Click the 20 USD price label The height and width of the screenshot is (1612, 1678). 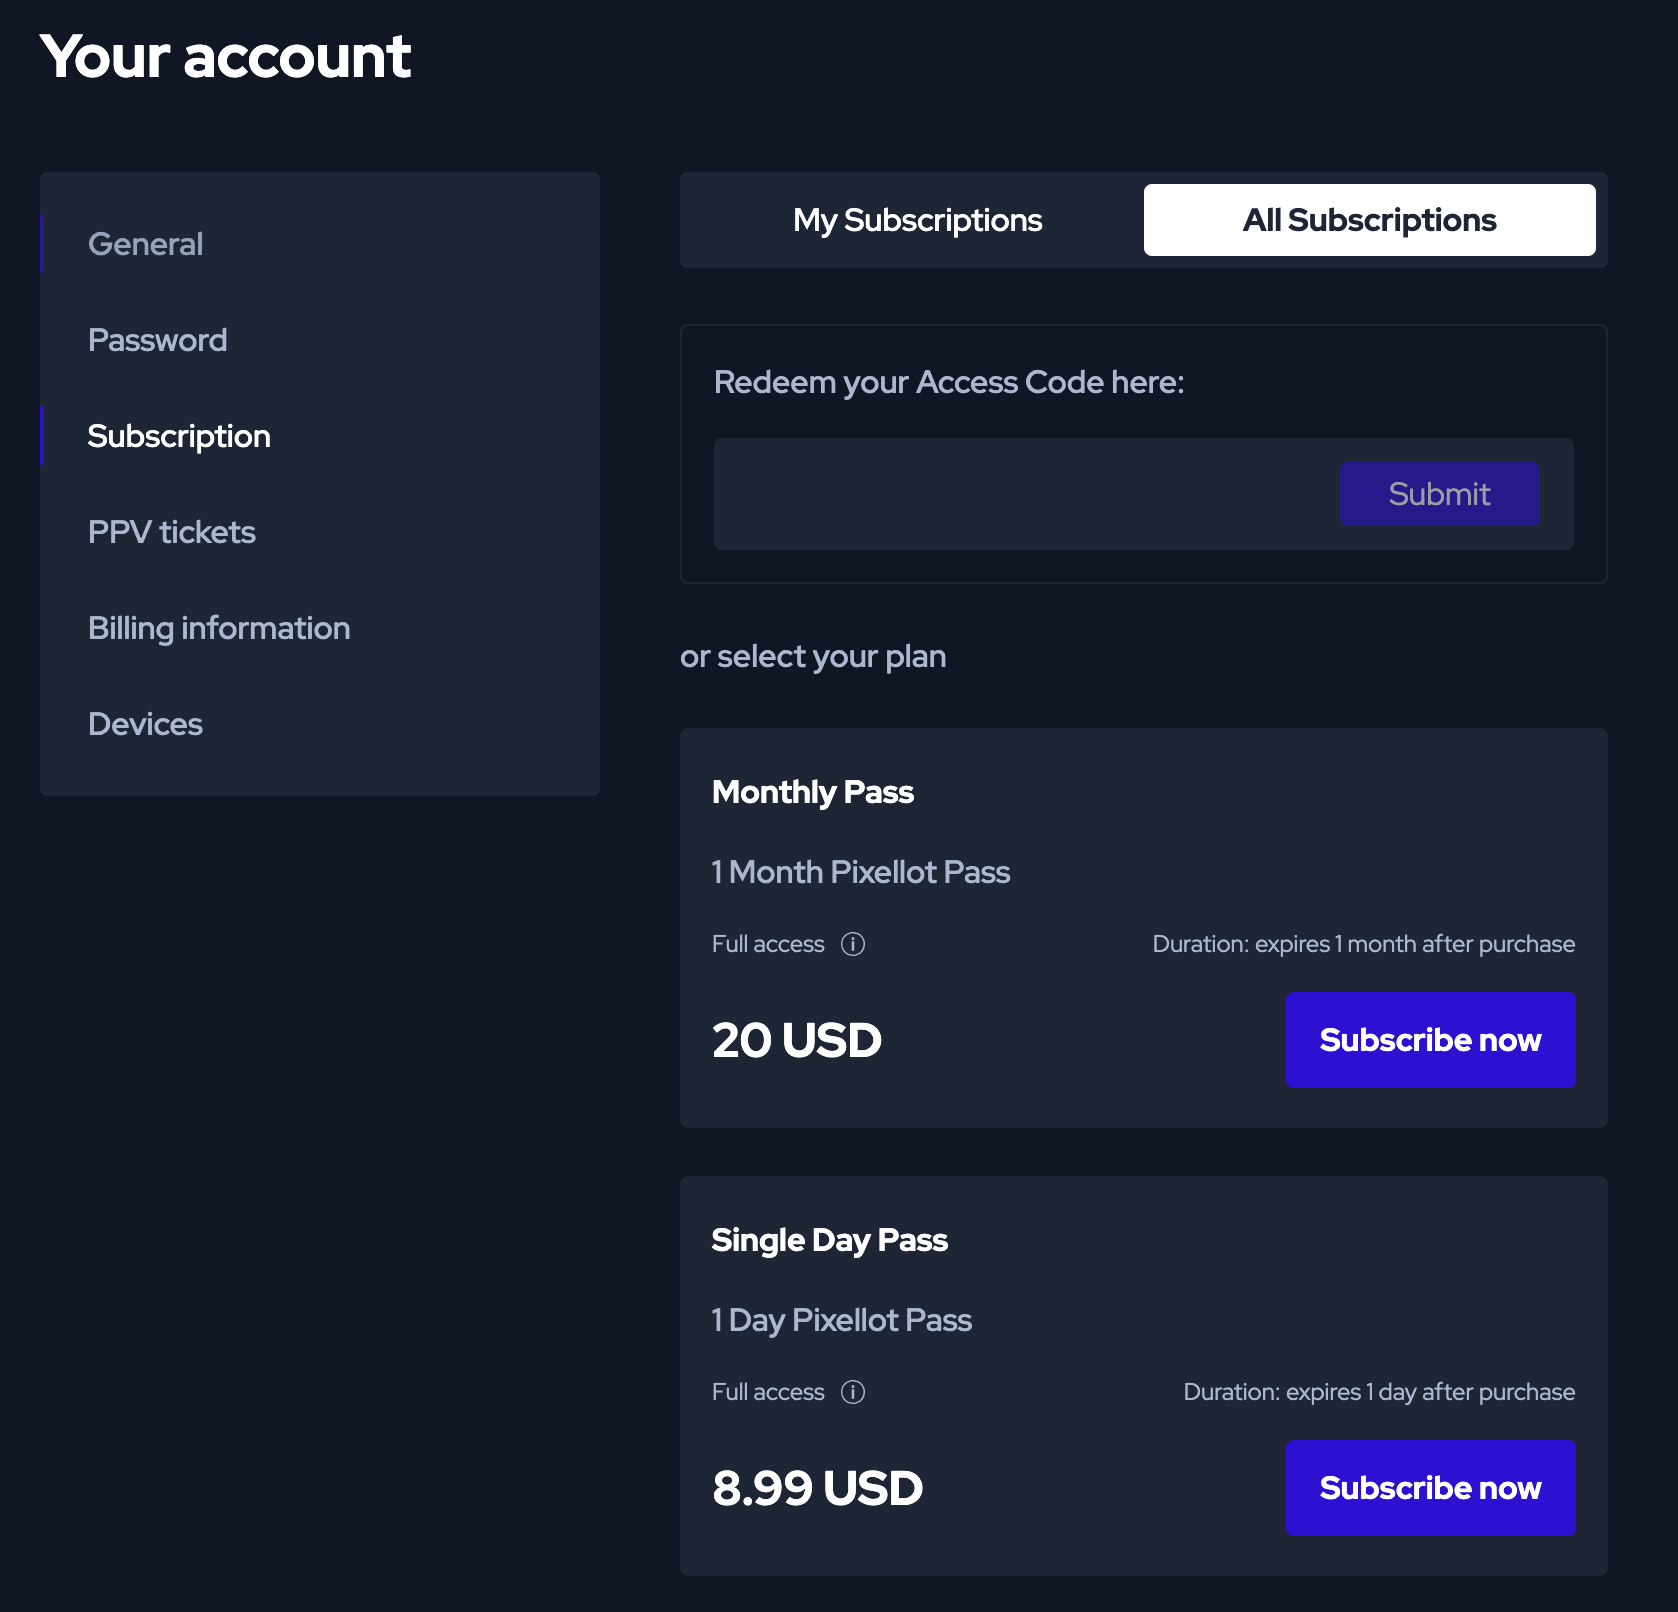pos(797,1040)
